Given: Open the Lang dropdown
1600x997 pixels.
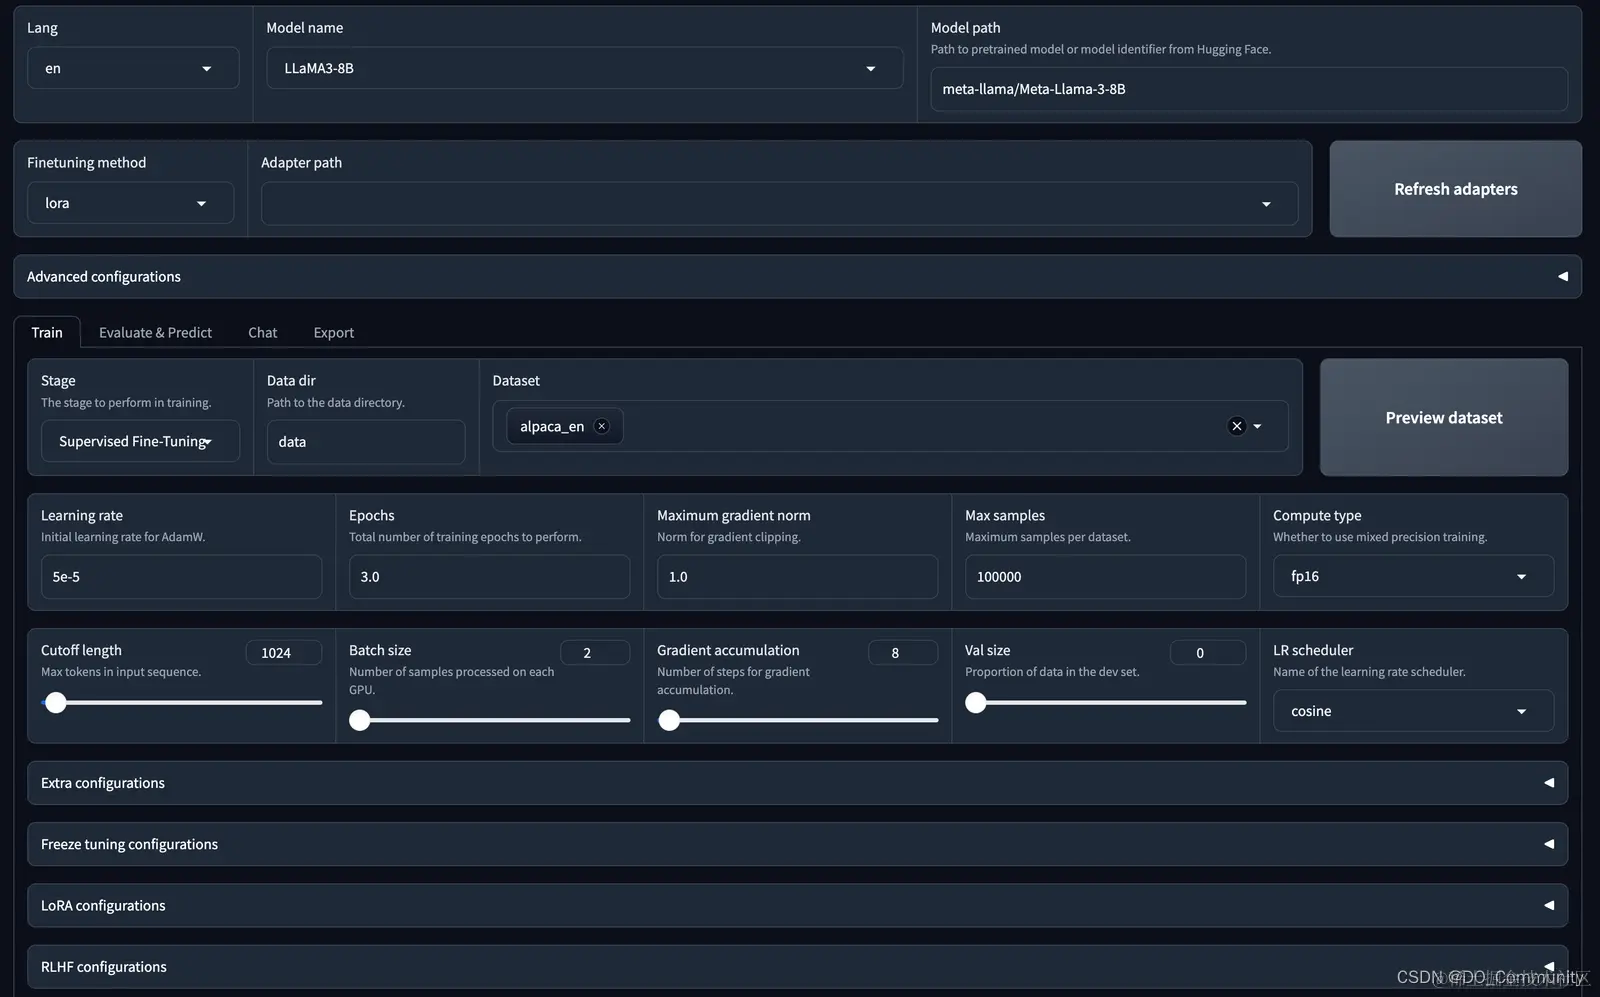Looking at the screenshot, I should point(133,68).
